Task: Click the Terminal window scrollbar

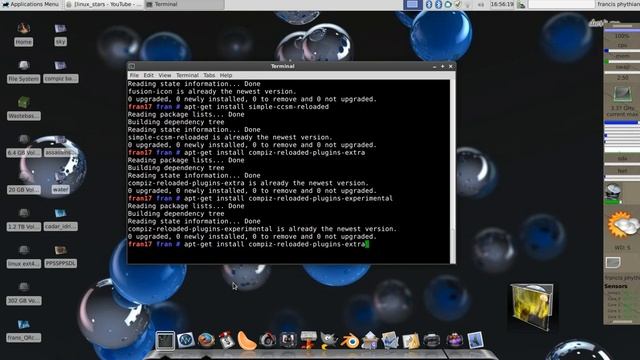Action: coord(453,171)
